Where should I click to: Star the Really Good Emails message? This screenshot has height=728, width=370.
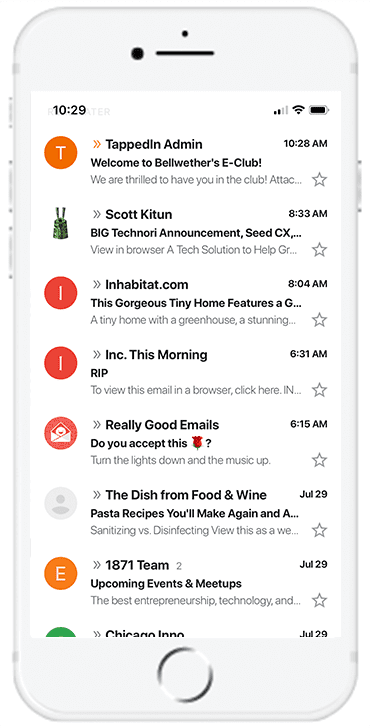(319, 460)
